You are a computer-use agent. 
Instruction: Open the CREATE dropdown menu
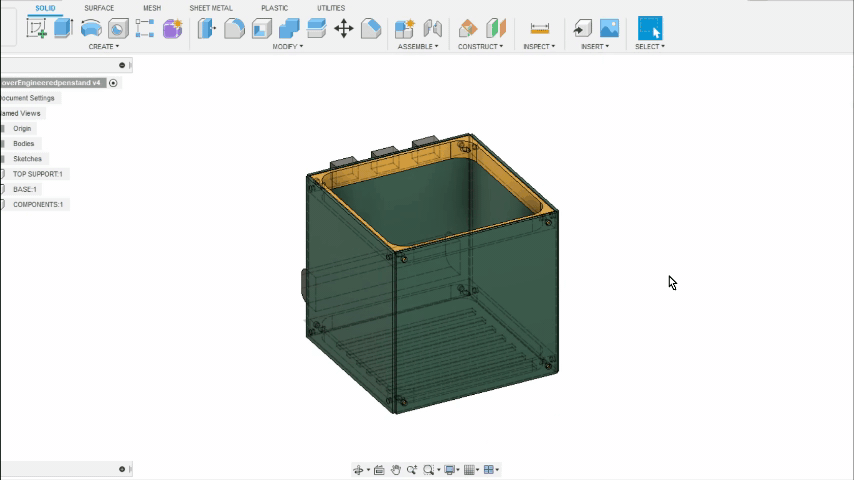pos(103,47)
